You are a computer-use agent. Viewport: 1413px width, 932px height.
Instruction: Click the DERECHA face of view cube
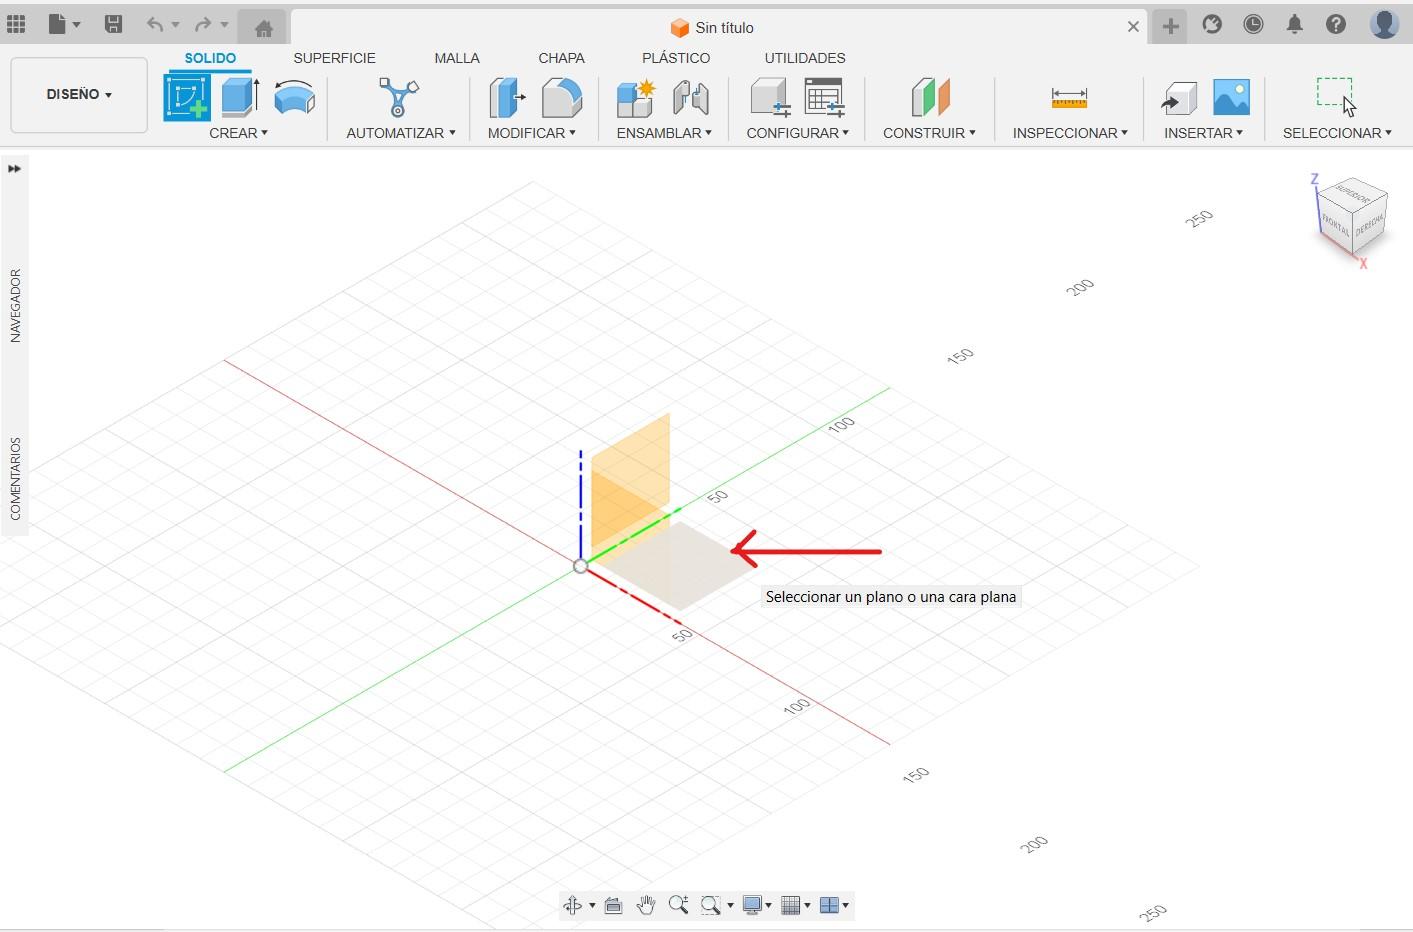coord(1370,223)
